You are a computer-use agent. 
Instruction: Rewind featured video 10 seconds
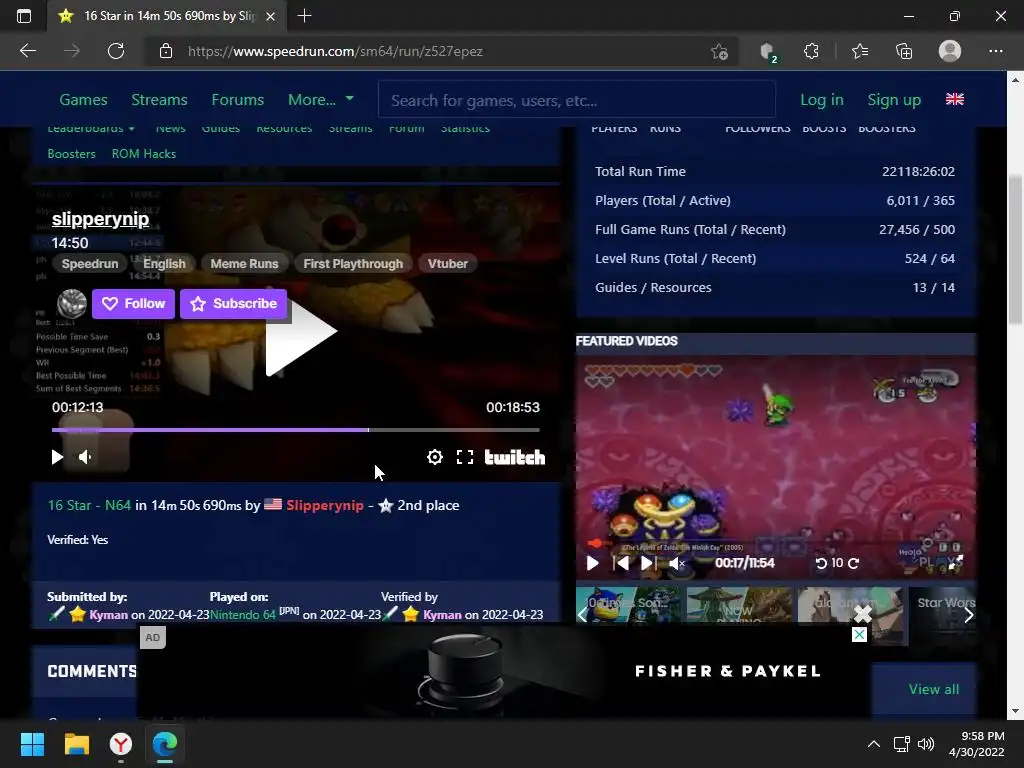[x=822, y=563]
